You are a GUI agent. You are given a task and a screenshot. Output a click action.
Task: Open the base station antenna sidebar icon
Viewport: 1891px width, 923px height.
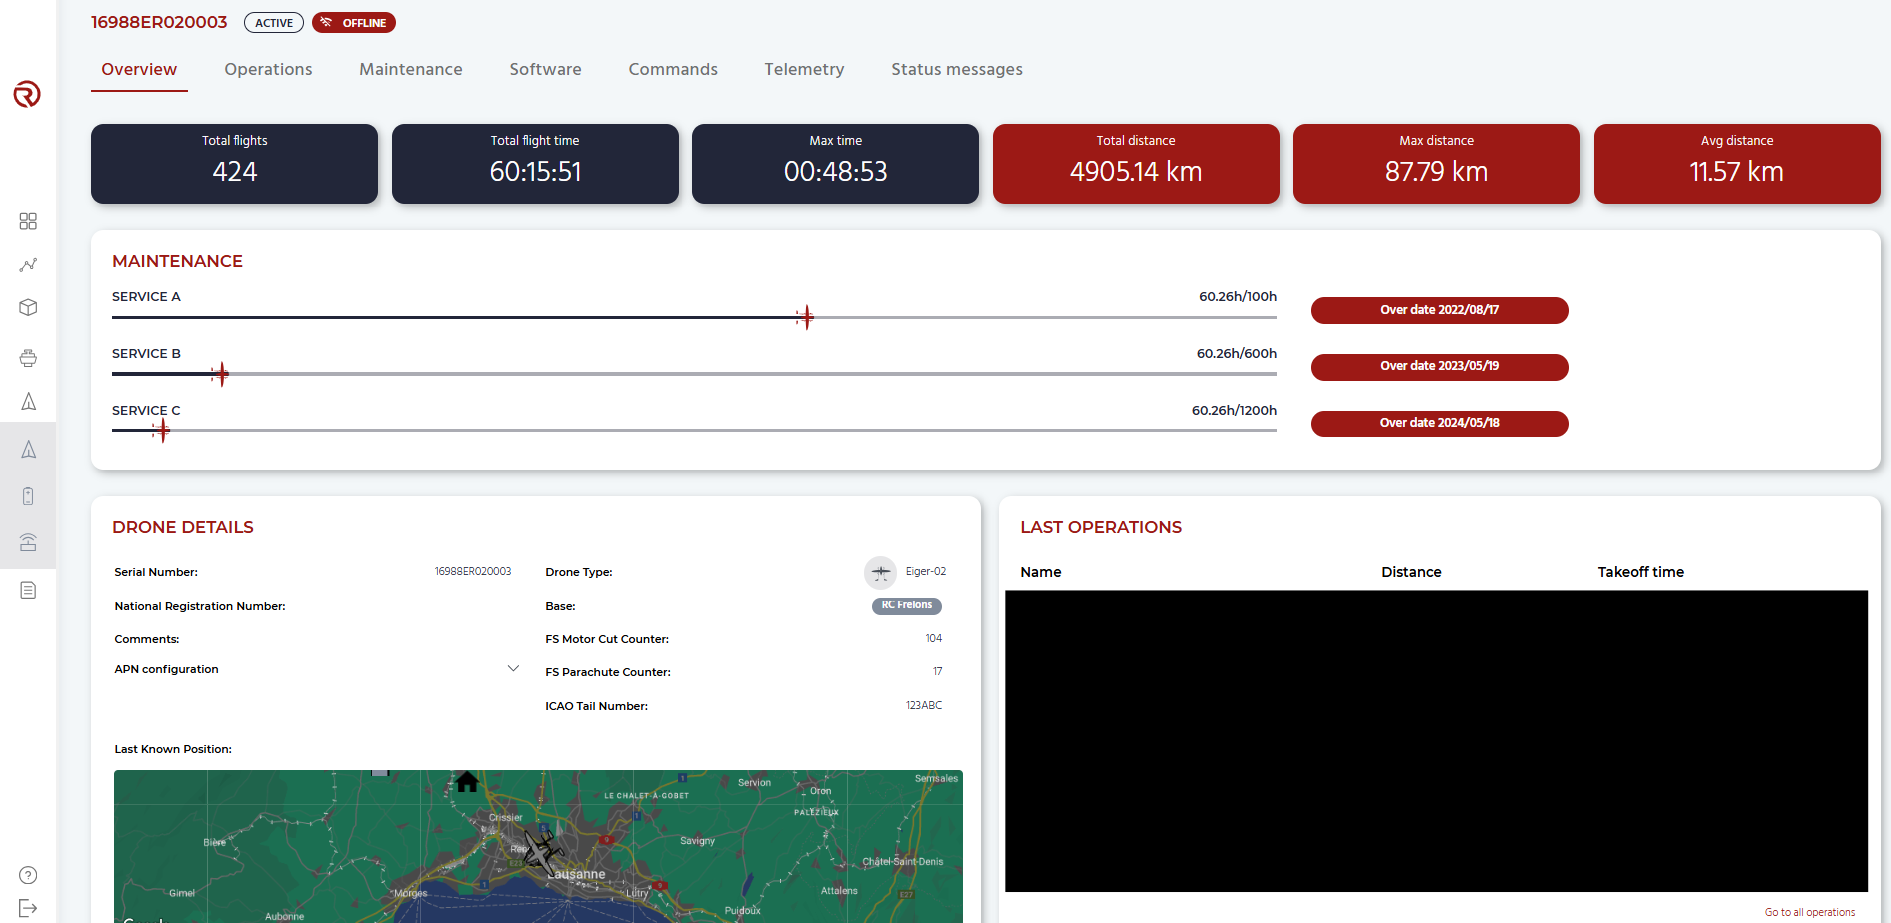28,542
